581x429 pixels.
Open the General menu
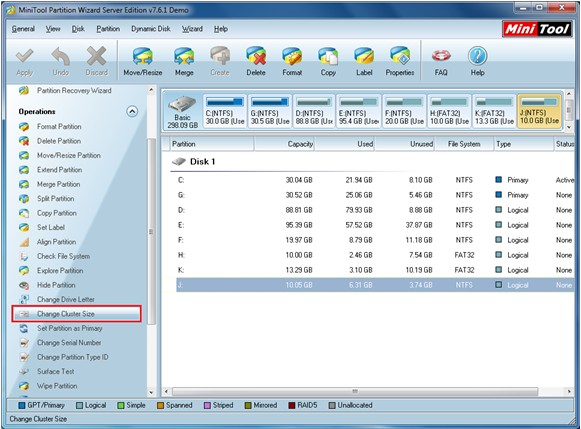tap(23, 29)
